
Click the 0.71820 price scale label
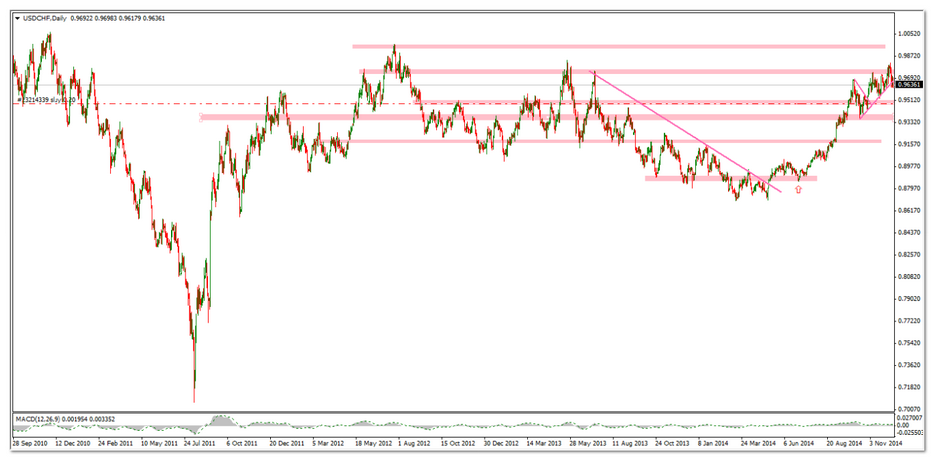[909, 387]
